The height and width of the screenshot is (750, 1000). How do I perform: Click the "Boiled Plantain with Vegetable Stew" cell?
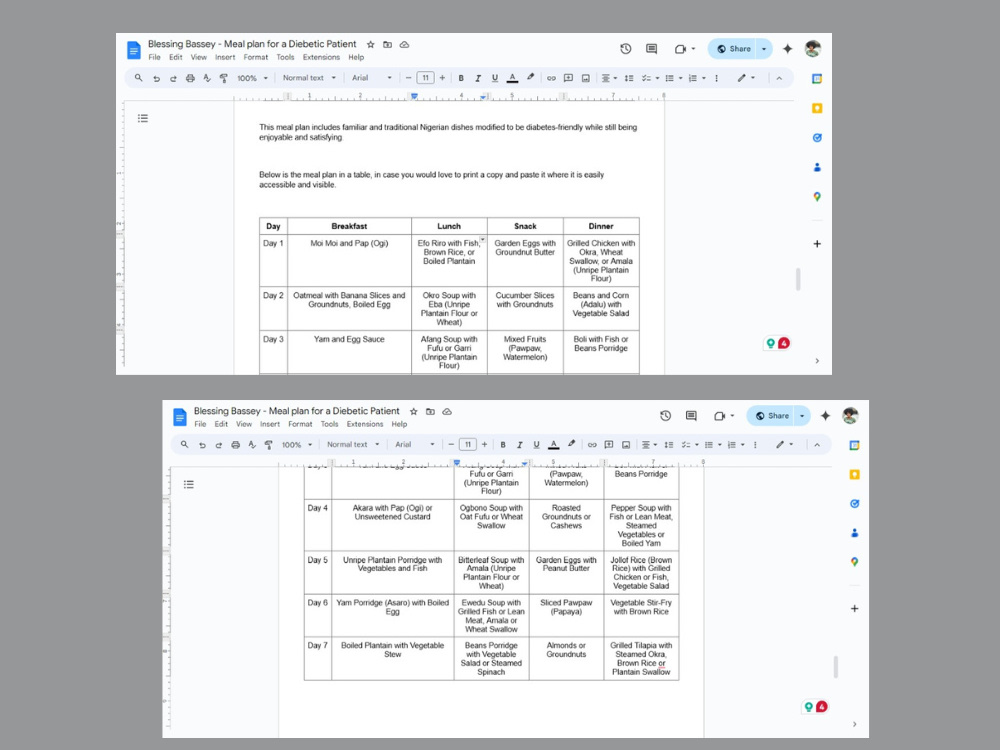392,658
